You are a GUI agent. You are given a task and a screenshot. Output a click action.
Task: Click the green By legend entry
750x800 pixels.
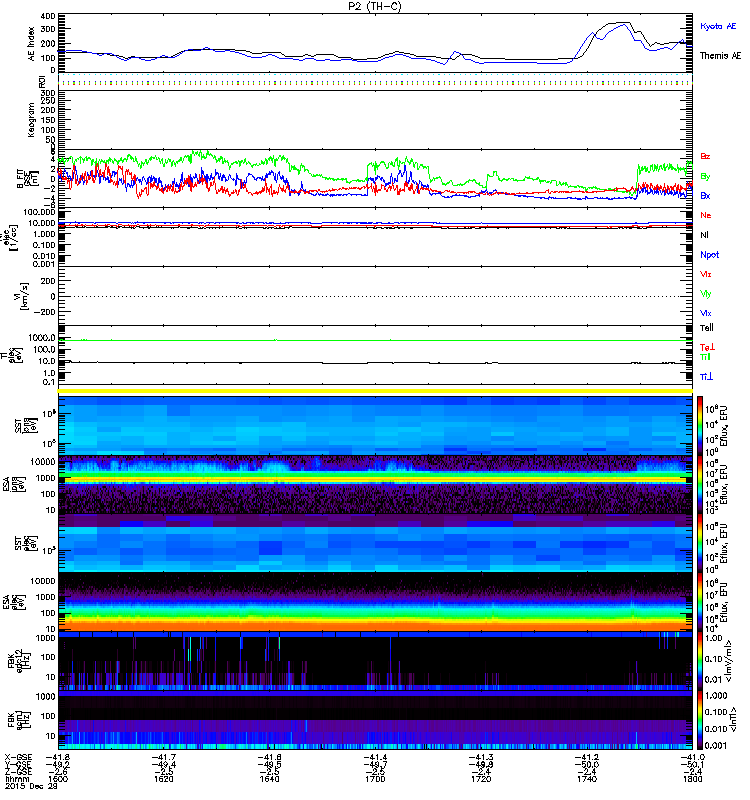pyautogui.click(x=705, y=176)
